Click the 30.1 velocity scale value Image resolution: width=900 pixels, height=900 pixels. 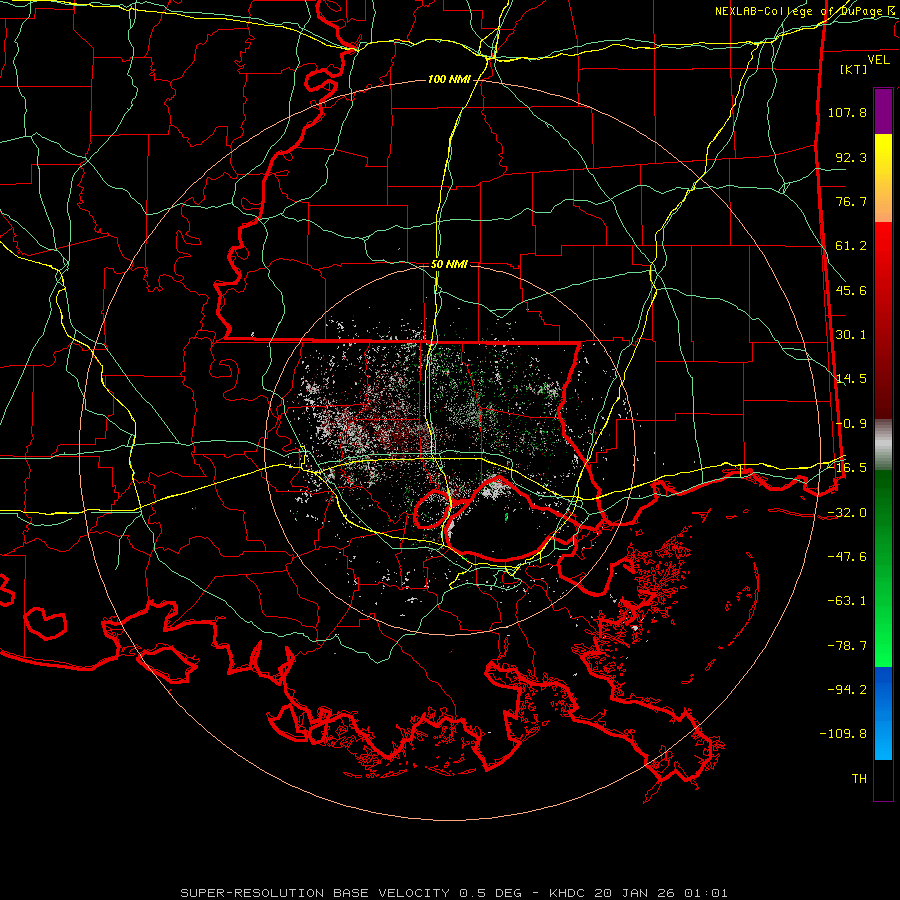(x=851, y=335)
